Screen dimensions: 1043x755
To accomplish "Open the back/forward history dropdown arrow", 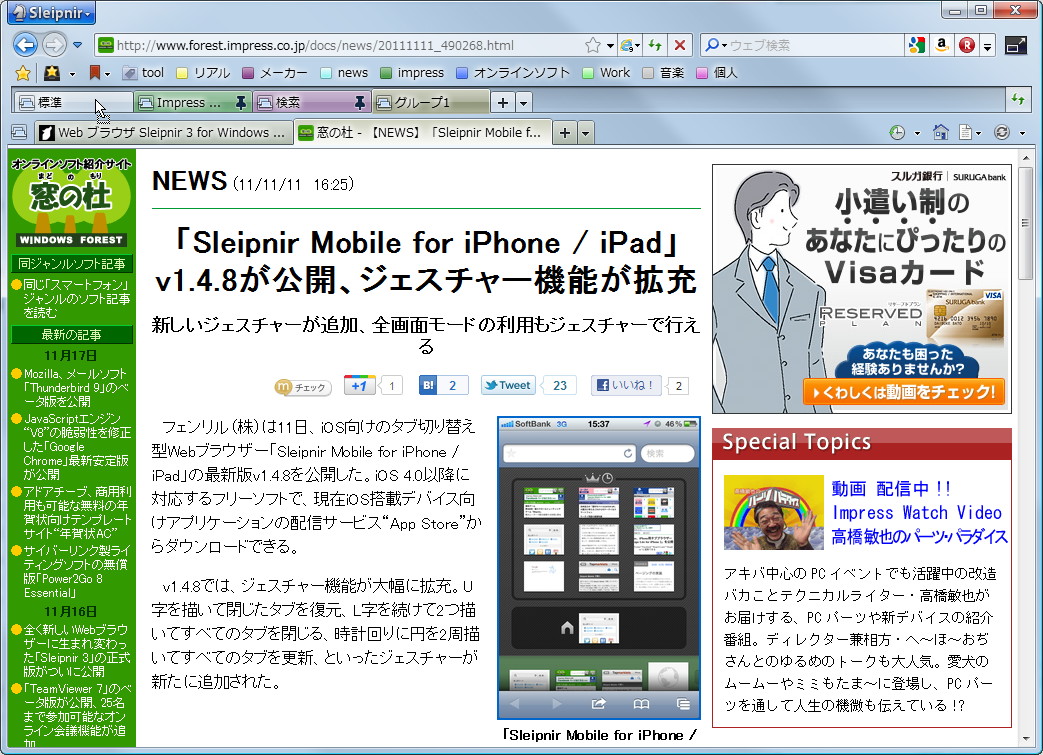I will [x=77, y=45].
